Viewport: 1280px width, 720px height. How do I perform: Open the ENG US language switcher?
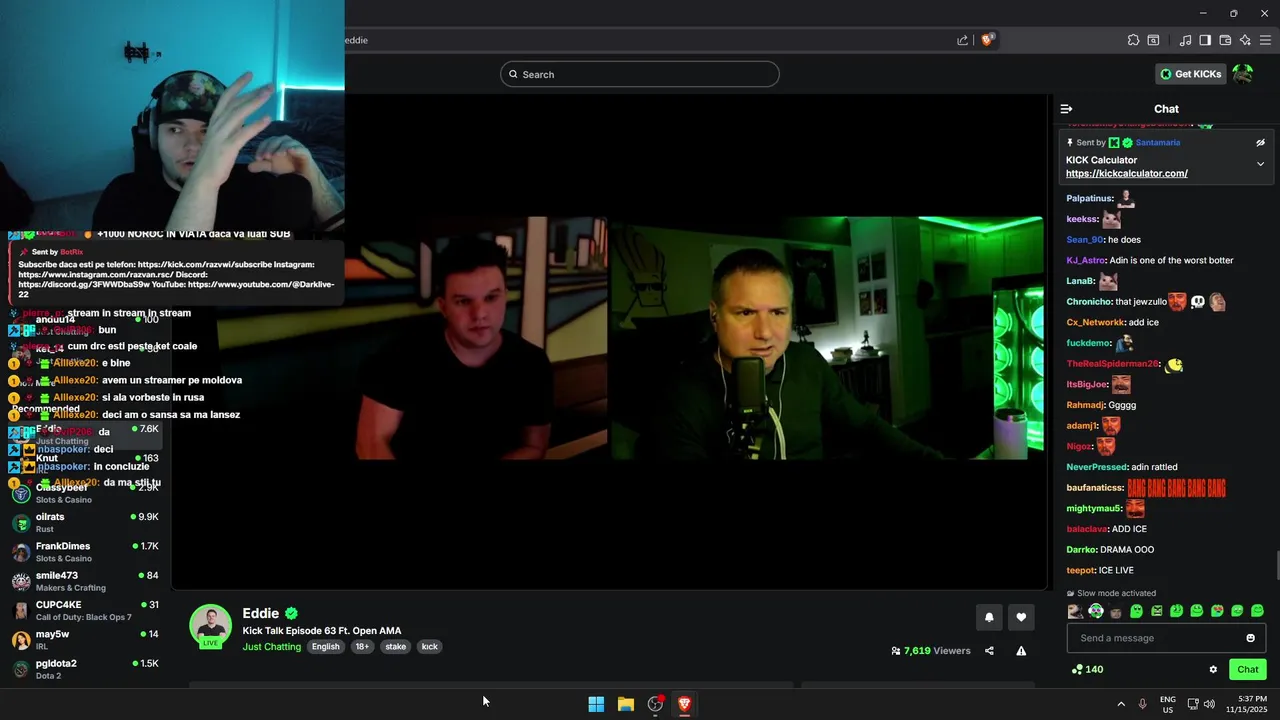(1167, 704)
